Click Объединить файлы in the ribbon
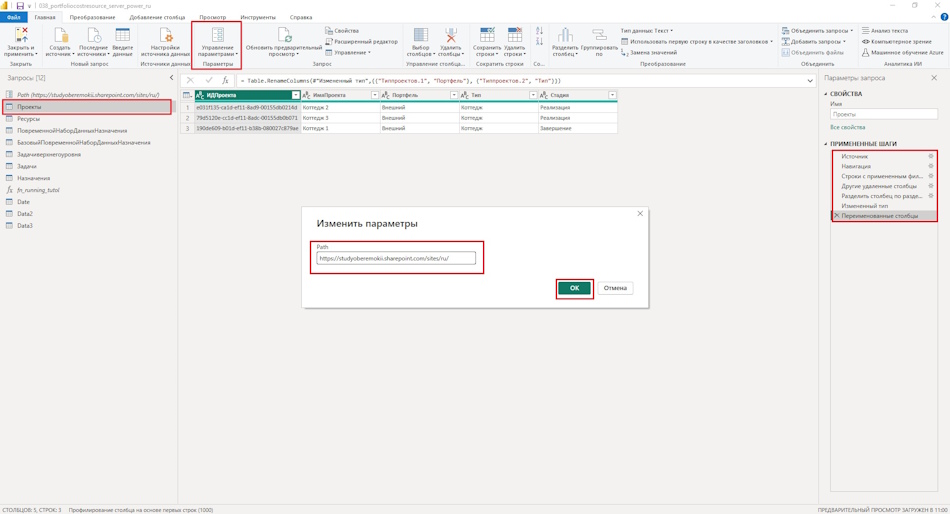 (x=812, y=53)
